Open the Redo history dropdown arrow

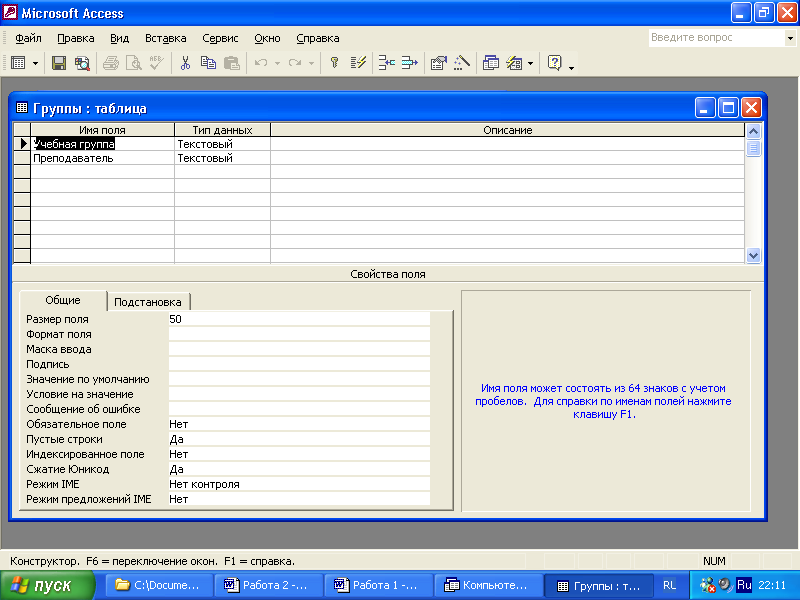[x=311, y=64]
